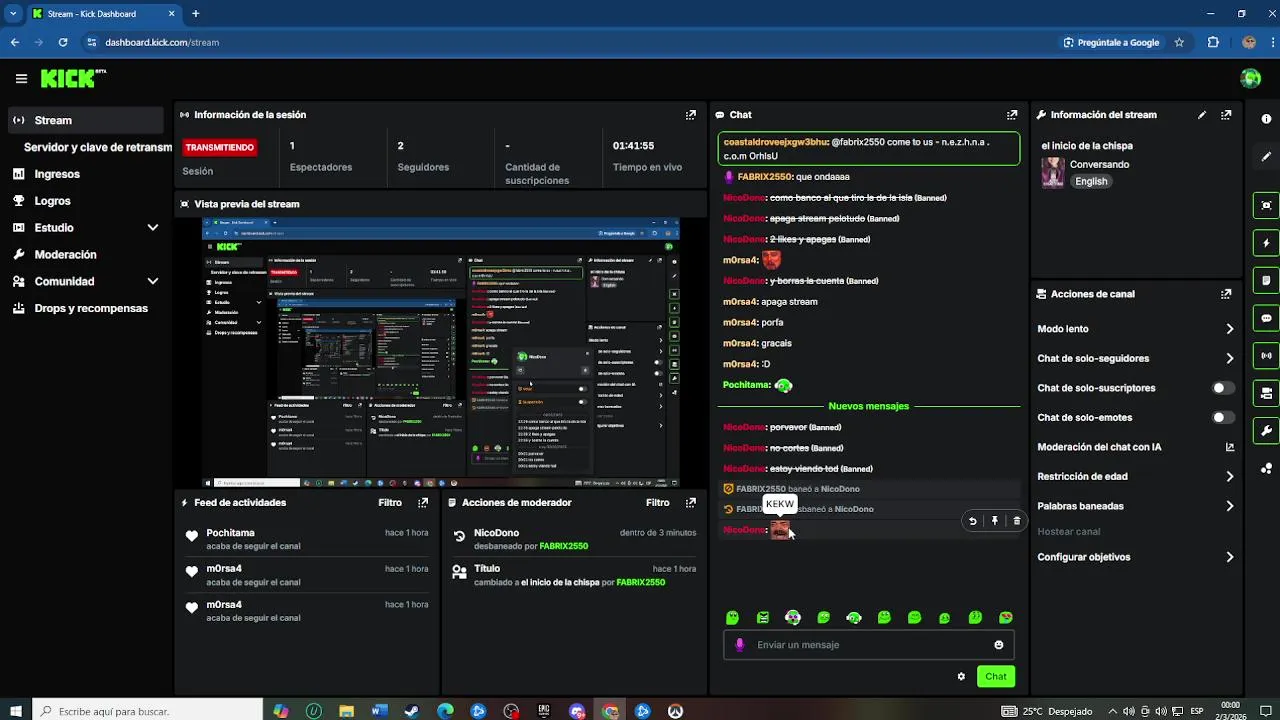Screen dimensions: 1280x720
Task: Click the focus frame icon in right sidebar
Action: click(1267, 205)
